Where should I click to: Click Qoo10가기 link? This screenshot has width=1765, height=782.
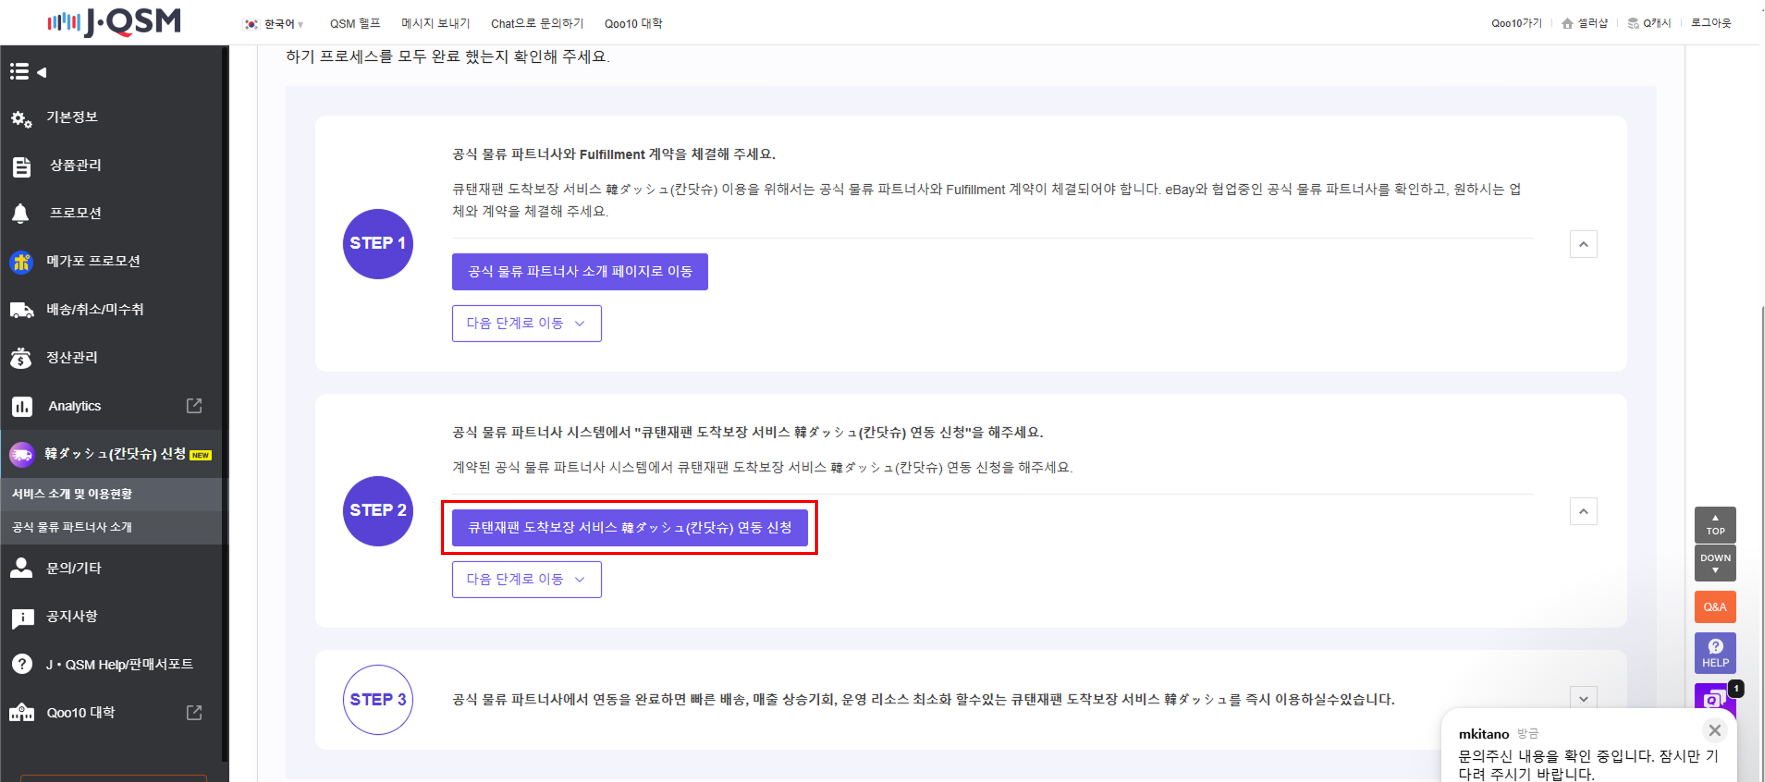1516,23
